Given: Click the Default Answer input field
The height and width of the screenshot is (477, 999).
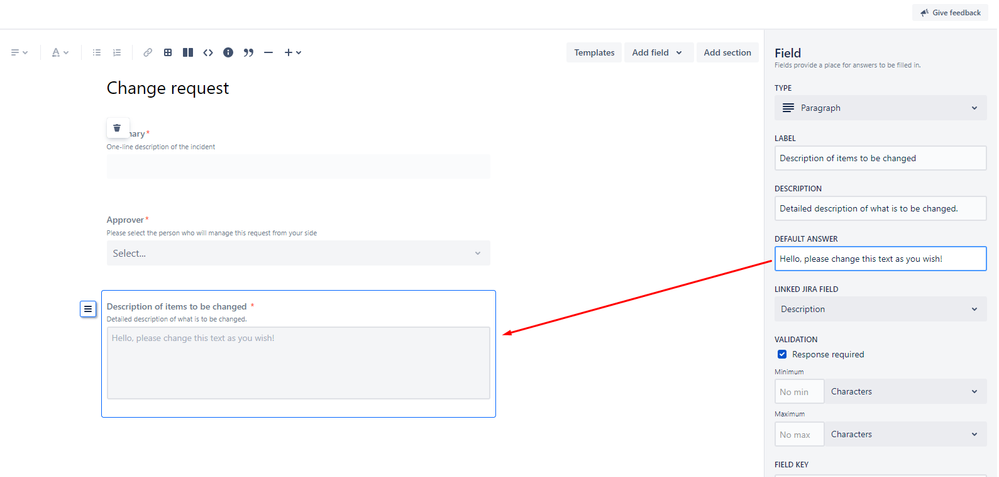Looking at the screenshot, I should tap(880, 259).
